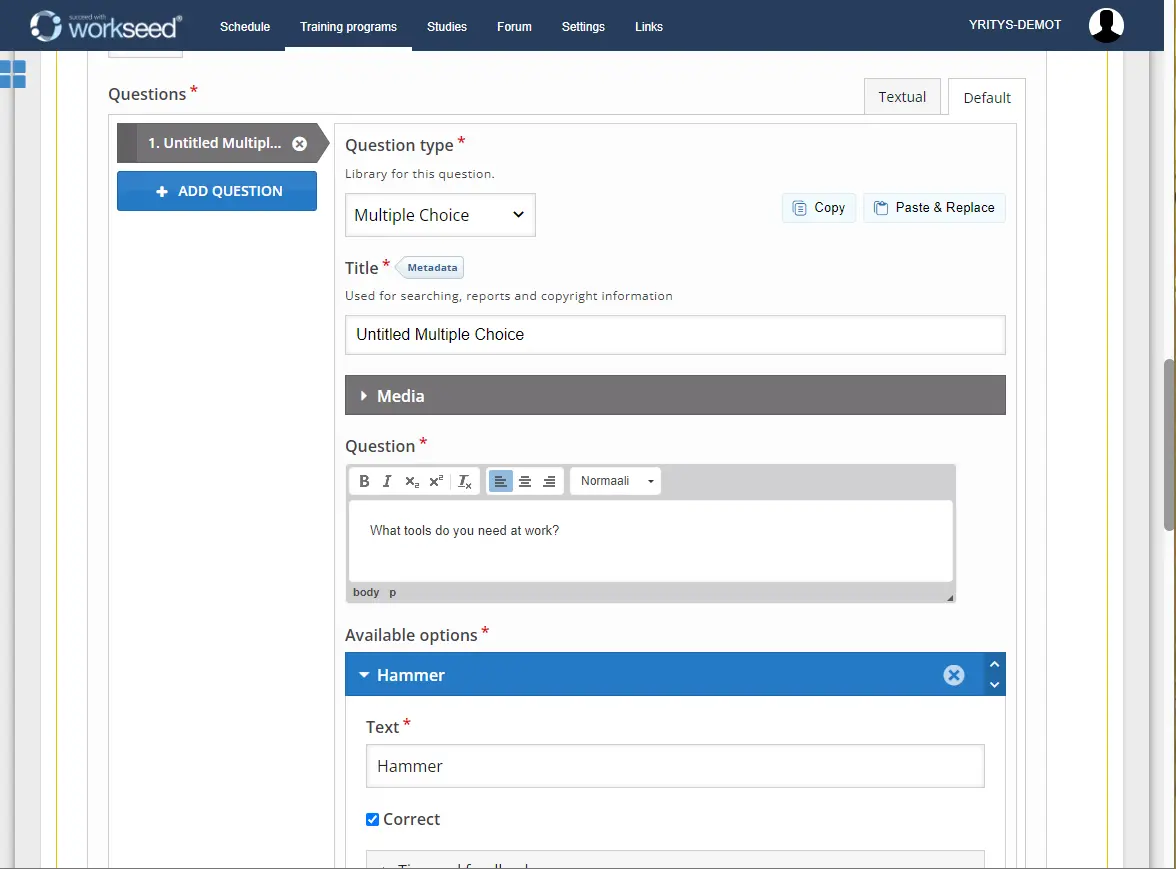Open the user profile avatar
Viewport: 1176px width, 869px height.
click(1106, 25)
